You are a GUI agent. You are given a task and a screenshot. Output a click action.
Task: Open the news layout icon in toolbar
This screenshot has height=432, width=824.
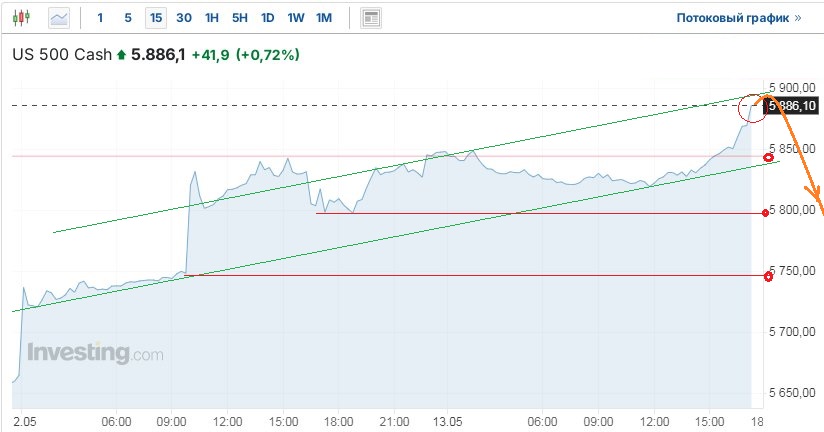(371, 18)
